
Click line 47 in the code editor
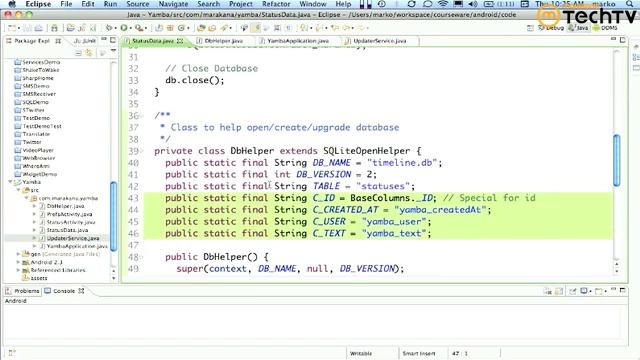click(x=378, y=245)
